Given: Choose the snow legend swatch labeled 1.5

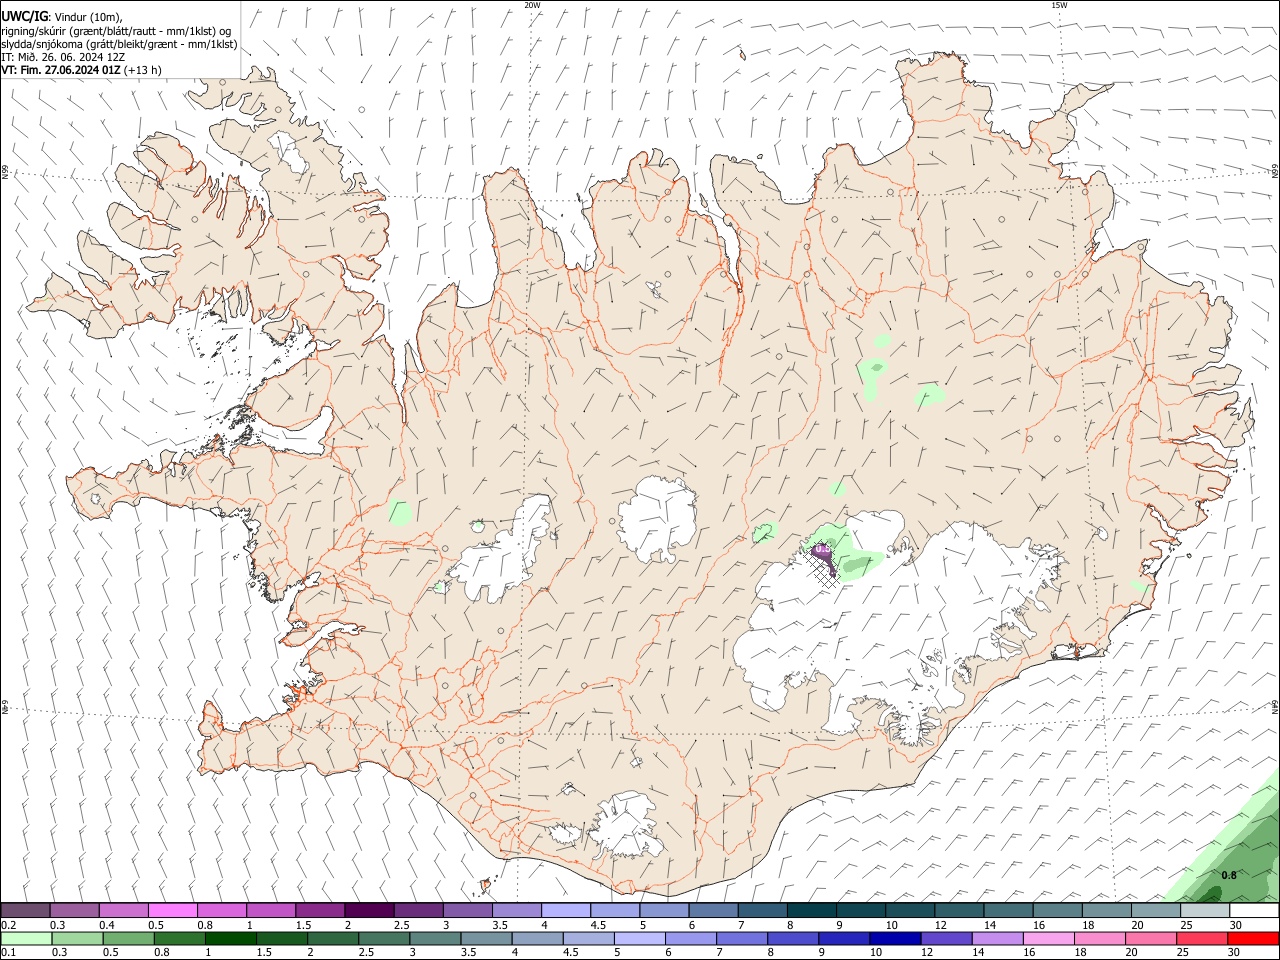Looking at the screenshot, I should [320, 910].
